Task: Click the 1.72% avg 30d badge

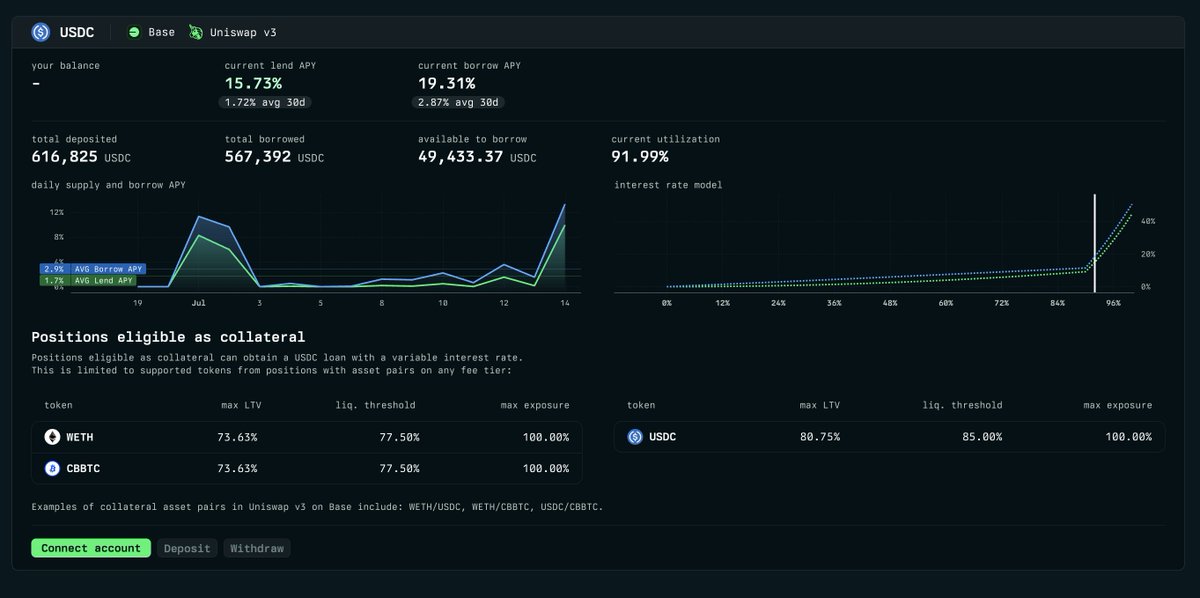Action: [x=264, y=102]
